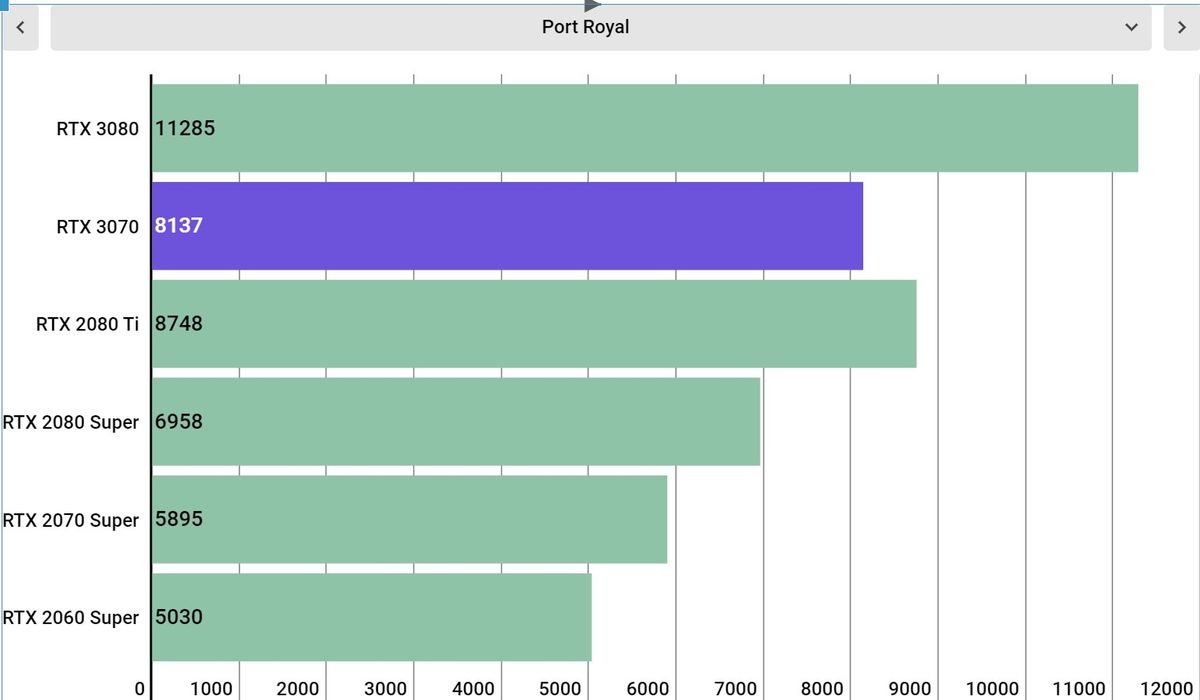Viewport: 1200px width, 700px height.
Task: Go to the next benchmark chart arrow
Action: (1180, 27)
